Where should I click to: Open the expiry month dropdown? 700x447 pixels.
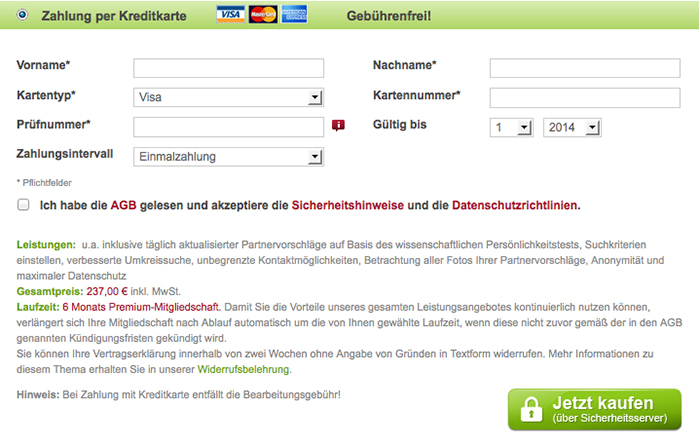point(512,128)
